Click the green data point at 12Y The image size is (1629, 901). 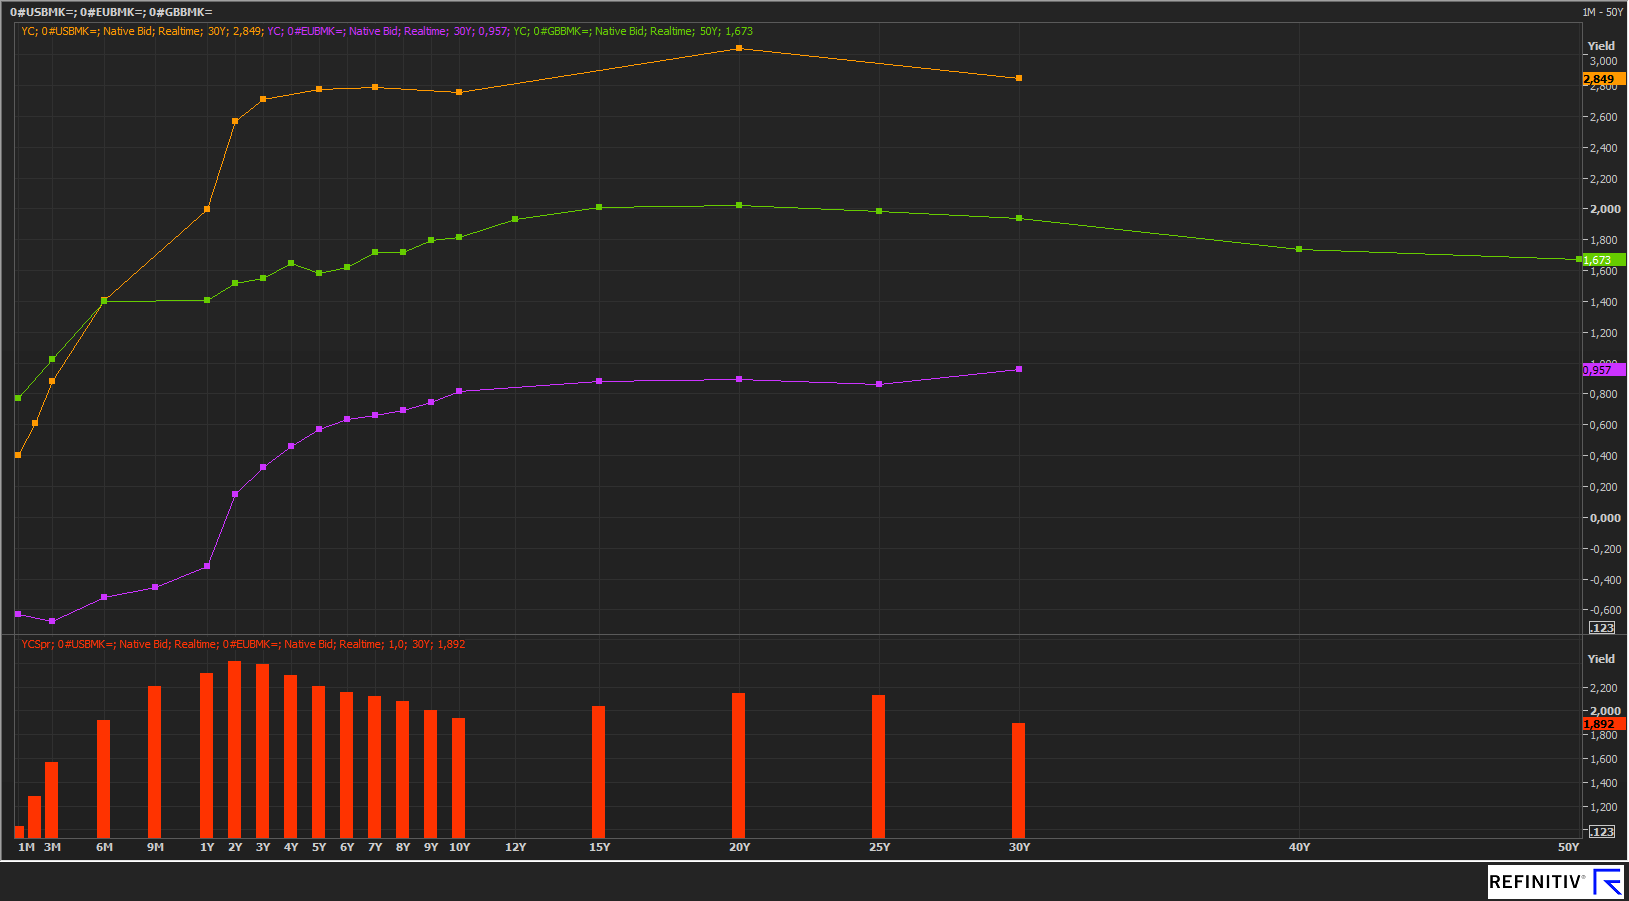(515, 219)
